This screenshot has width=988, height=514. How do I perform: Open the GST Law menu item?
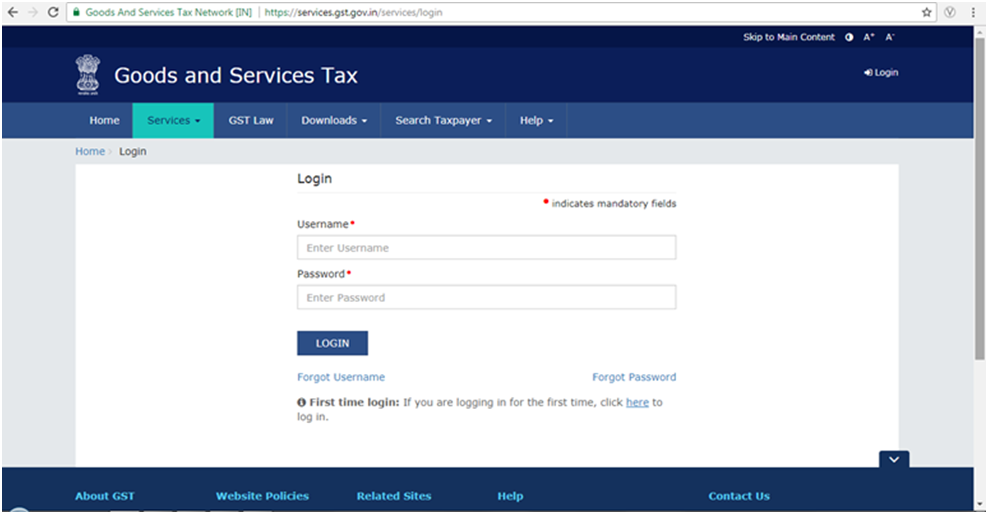click(251, 120)
